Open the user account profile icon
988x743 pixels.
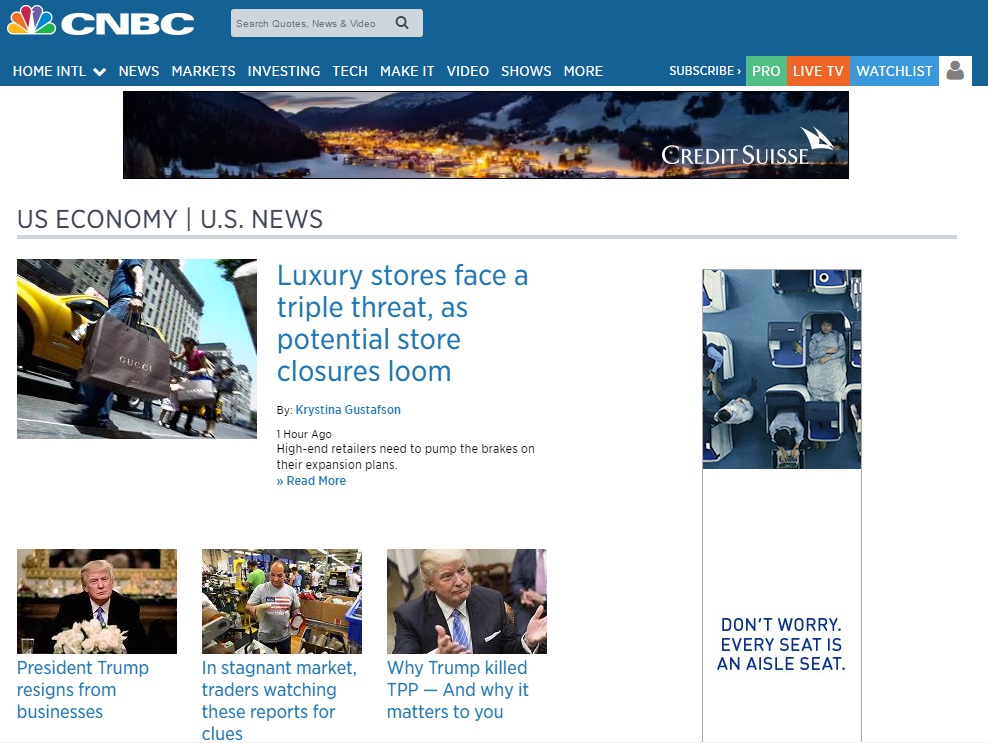(x=955, y=71)
